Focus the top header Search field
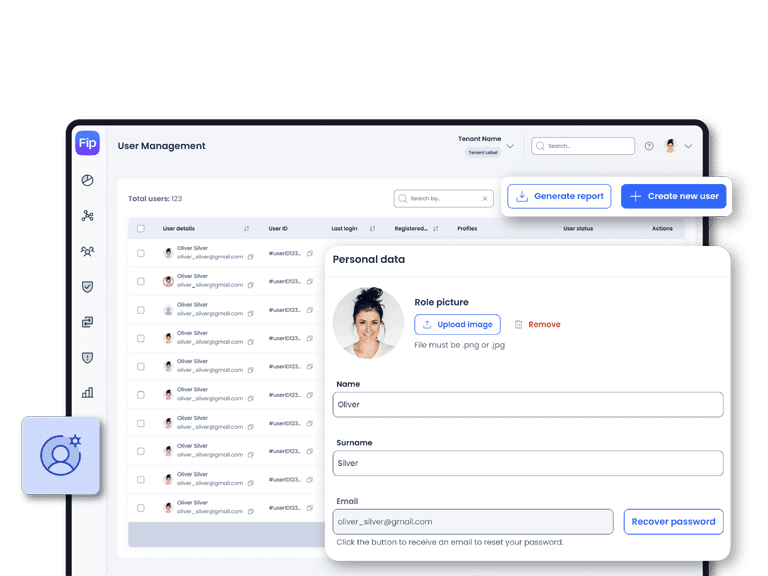768x576 pixels. [x=583, y=146]
